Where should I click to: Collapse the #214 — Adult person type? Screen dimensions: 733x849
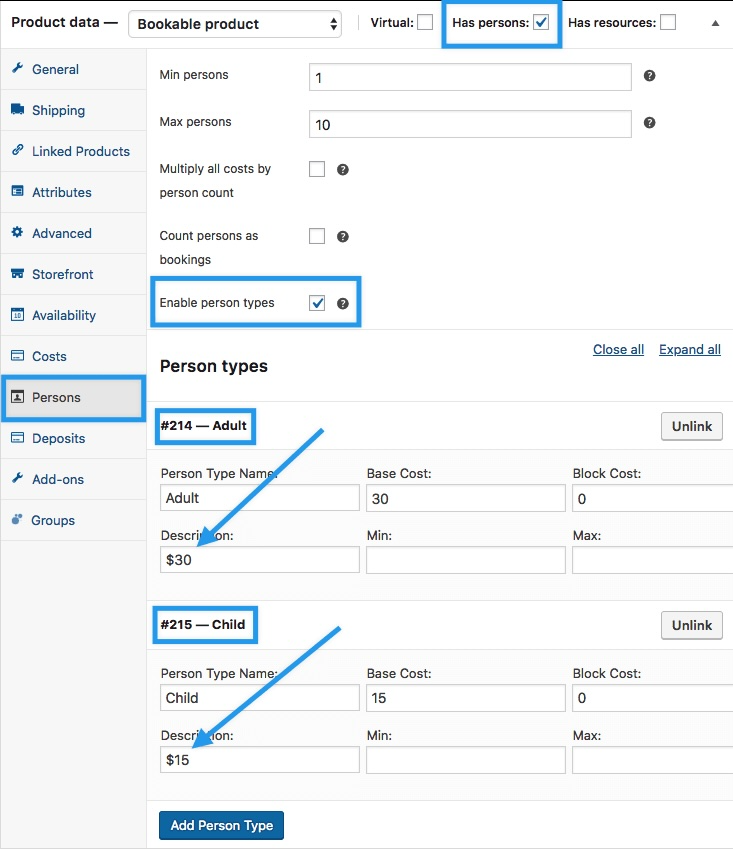coord(204,426)
